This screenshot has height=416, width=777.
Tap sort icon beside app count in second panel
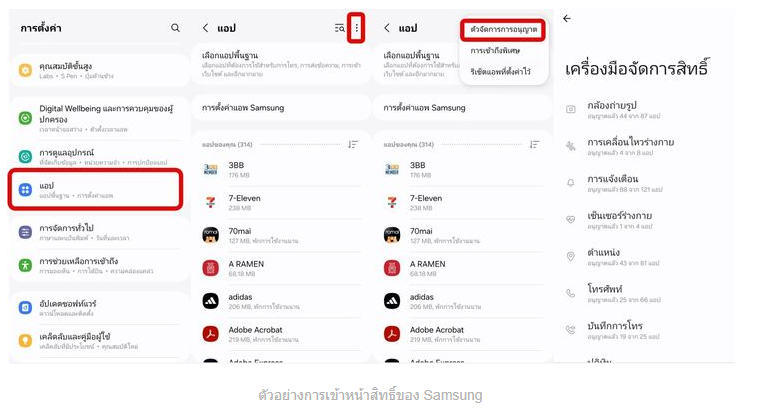[x=352, y=144]
